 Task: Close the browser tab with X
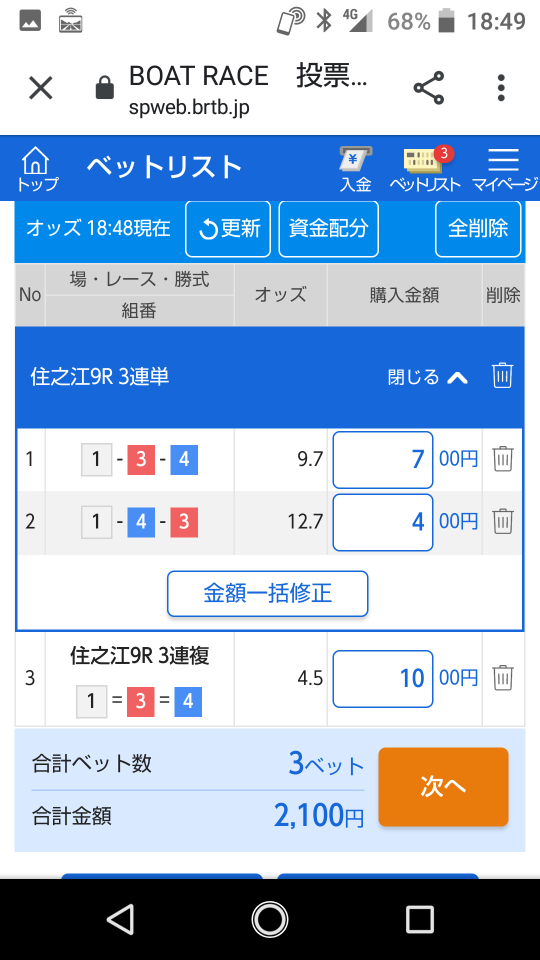coord(41,88)
